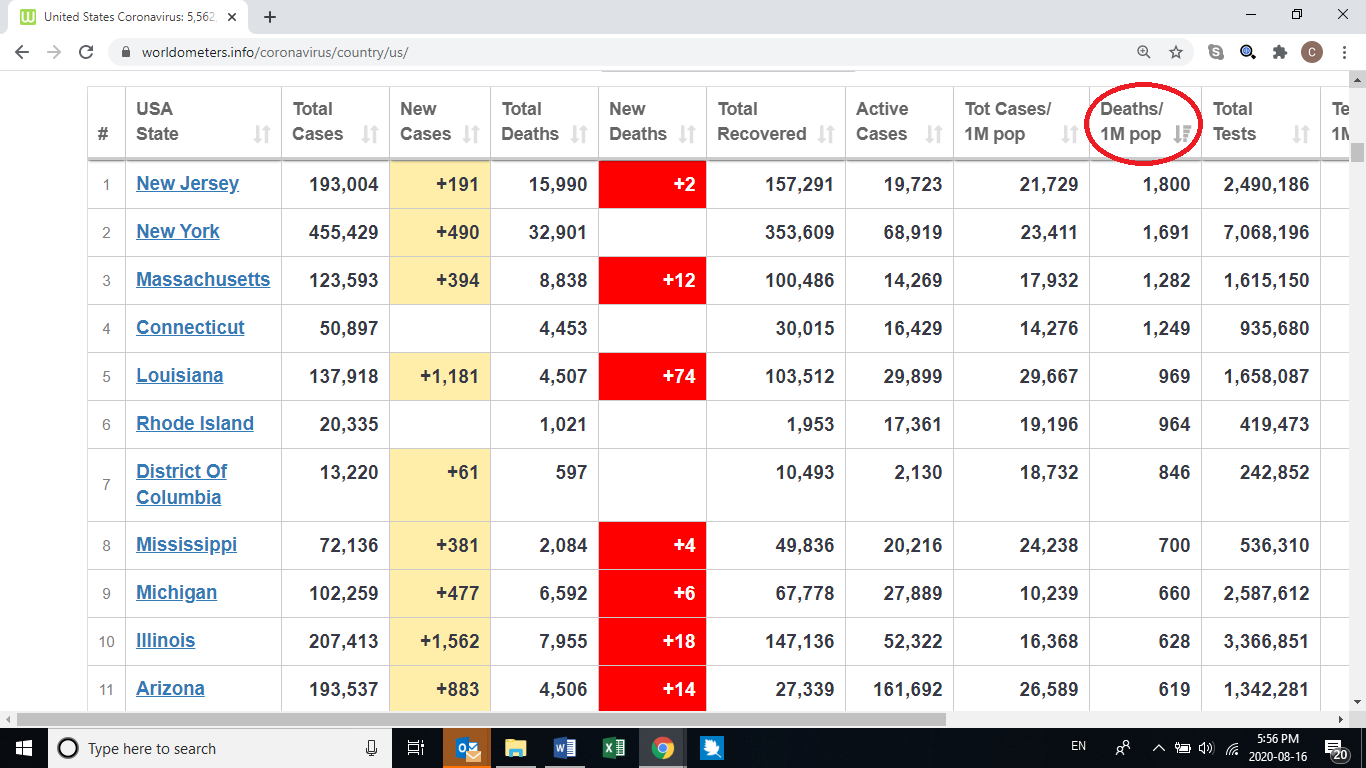
Task: Open the Chrome three-dot menu
Action: click(x=1345, y=52)
